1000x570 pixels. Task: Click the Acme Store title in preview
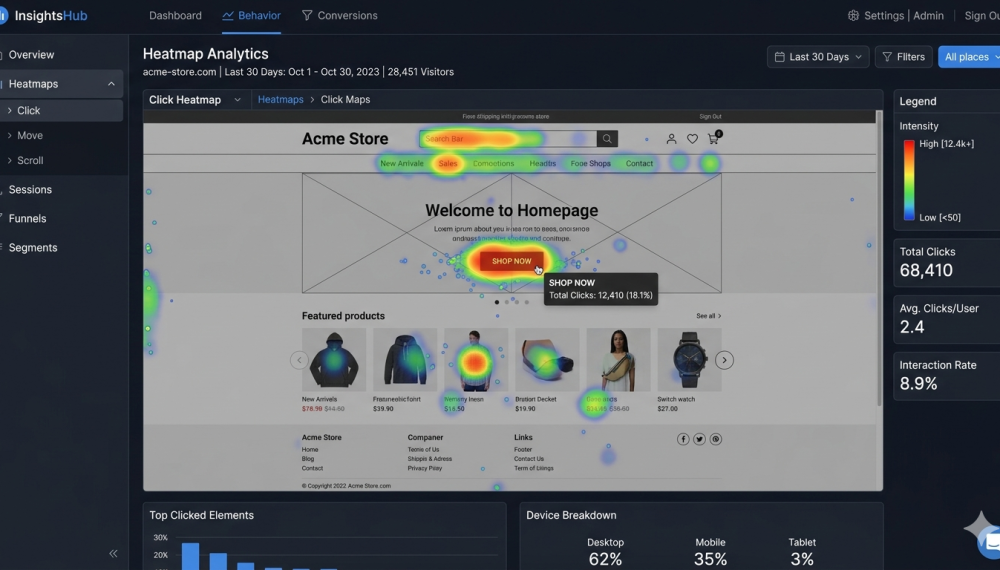[x=345, y=139]
